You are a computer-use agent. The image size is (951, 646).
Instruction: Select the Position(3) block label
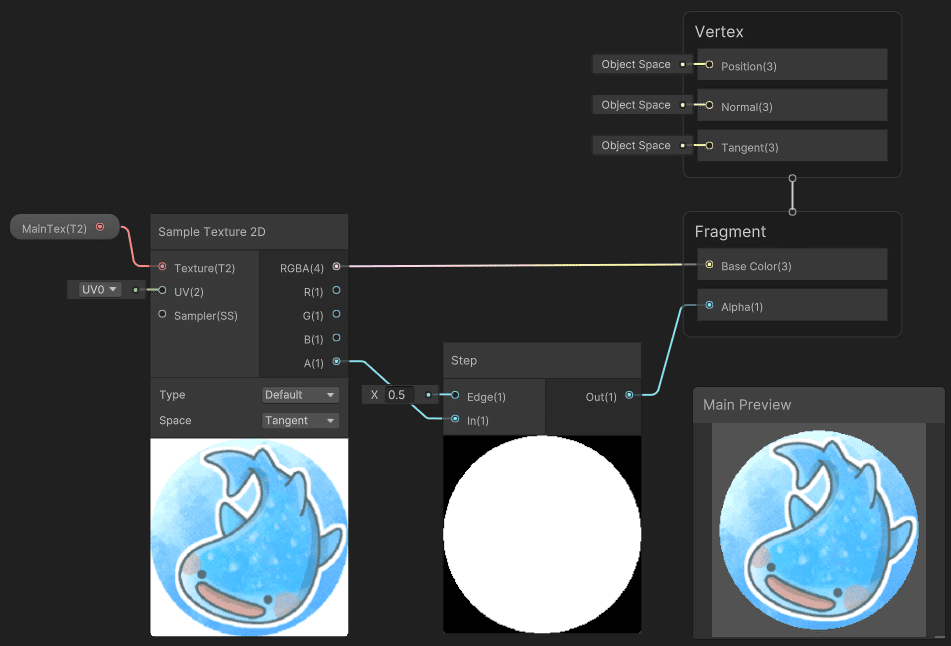point(748,67)
